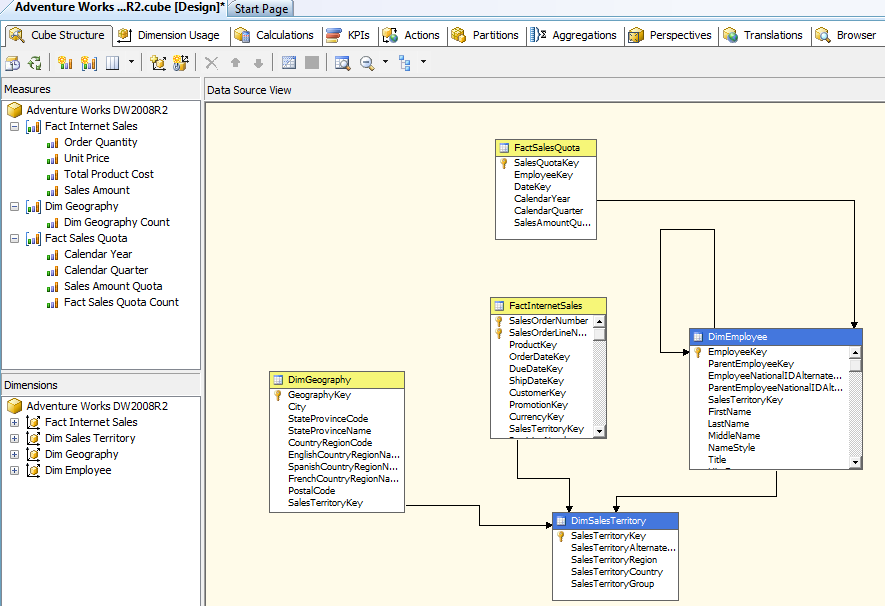Select Adventure Works DW2008R2 cube in Measures pane

(x=97, y=110)
